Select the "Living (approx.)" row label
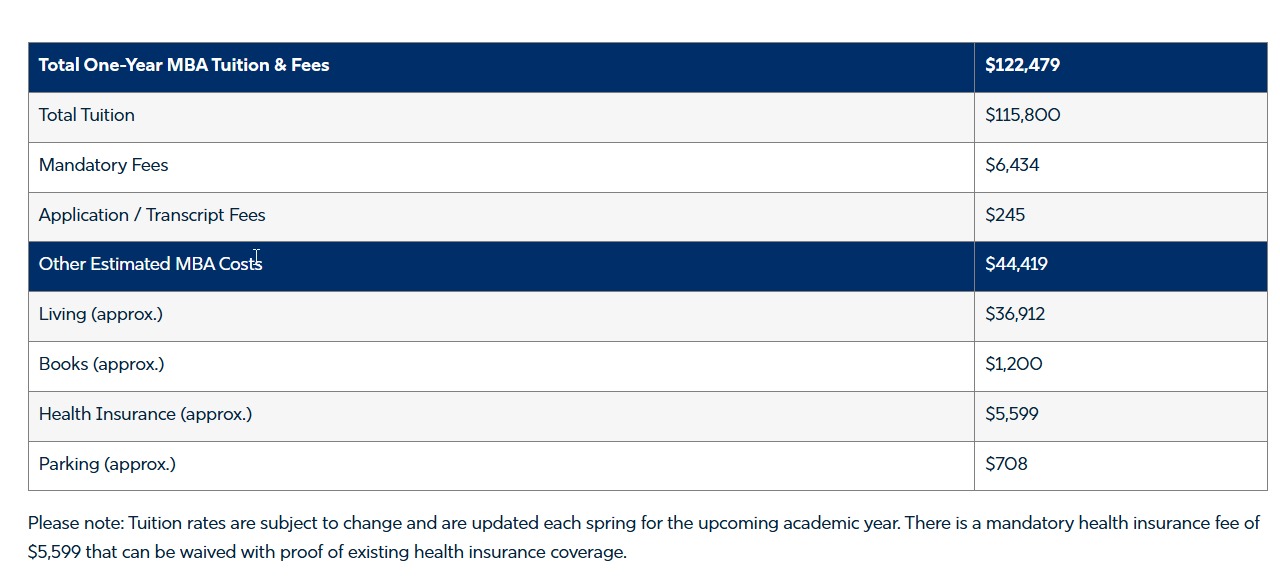This screenshot has height=576, width=1280. (100, 314)
